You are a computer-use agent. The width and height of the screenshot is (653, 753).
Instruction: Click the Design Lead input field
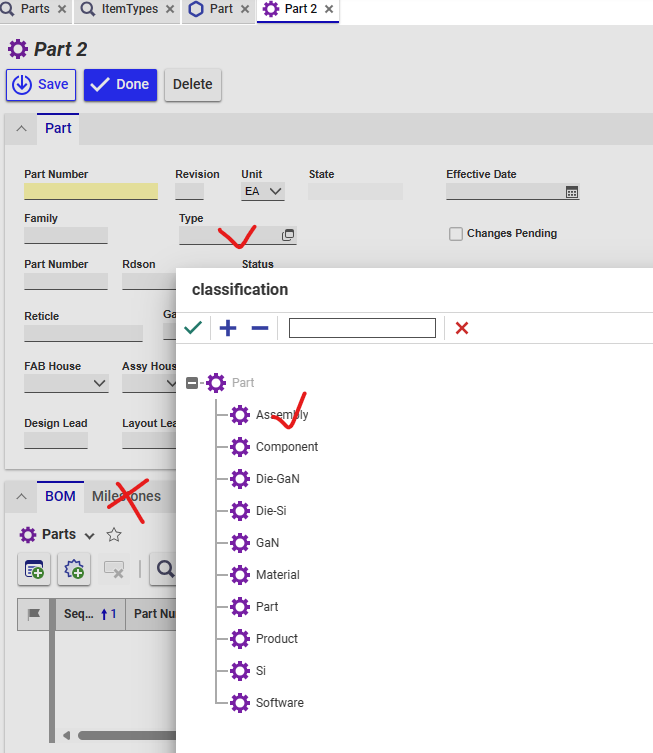tap(56, 440)
